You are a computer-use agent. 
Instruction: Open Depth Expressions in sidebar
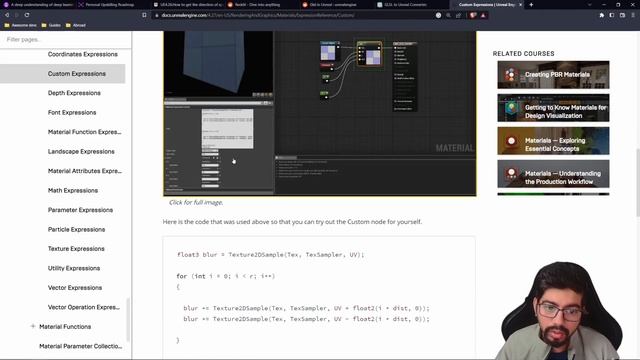[74, 93]
